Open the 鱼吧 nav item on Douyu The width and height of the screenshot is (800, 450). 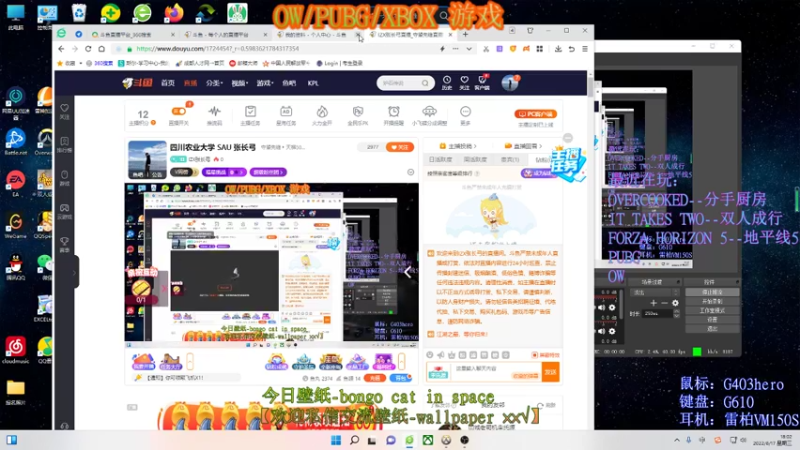click(289, 83)
